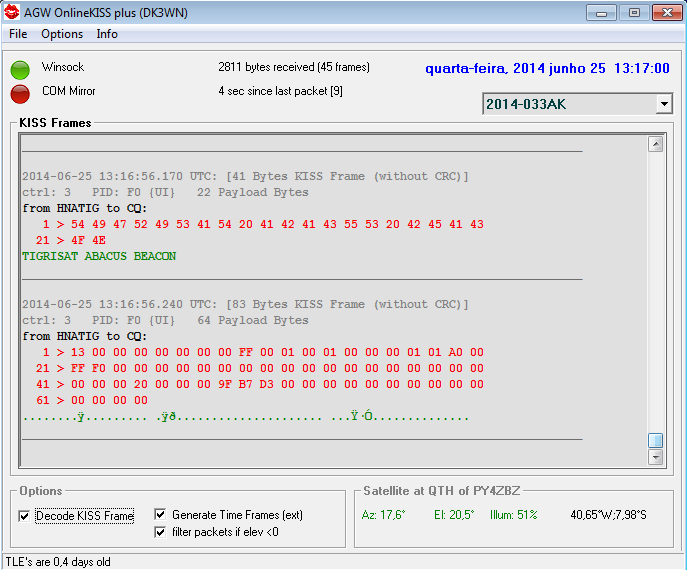The height and width of the screenshot is (570, 687).
Task: Click the KISS Frames scrollbar thumb
Action: [x=655, y=440]
